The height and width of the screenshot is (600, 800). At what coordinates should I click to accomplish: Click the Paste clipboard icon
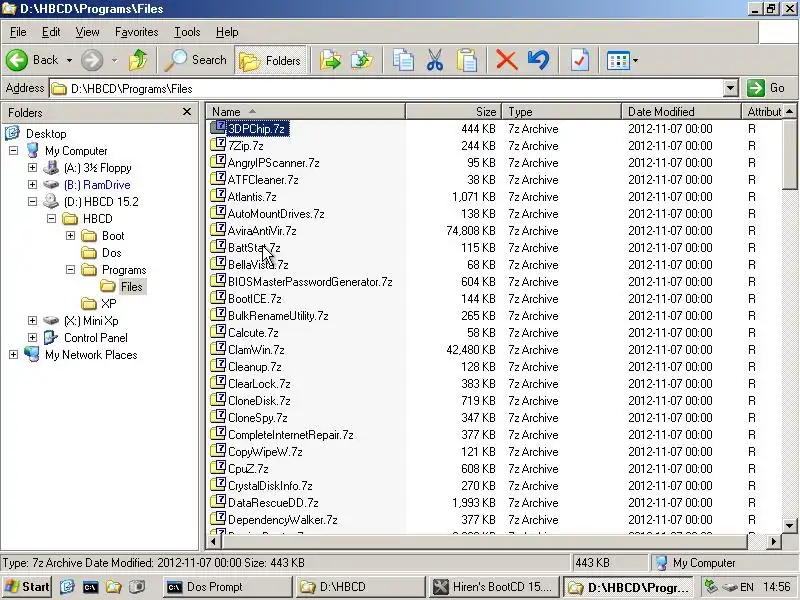click(x=466, y=60)
